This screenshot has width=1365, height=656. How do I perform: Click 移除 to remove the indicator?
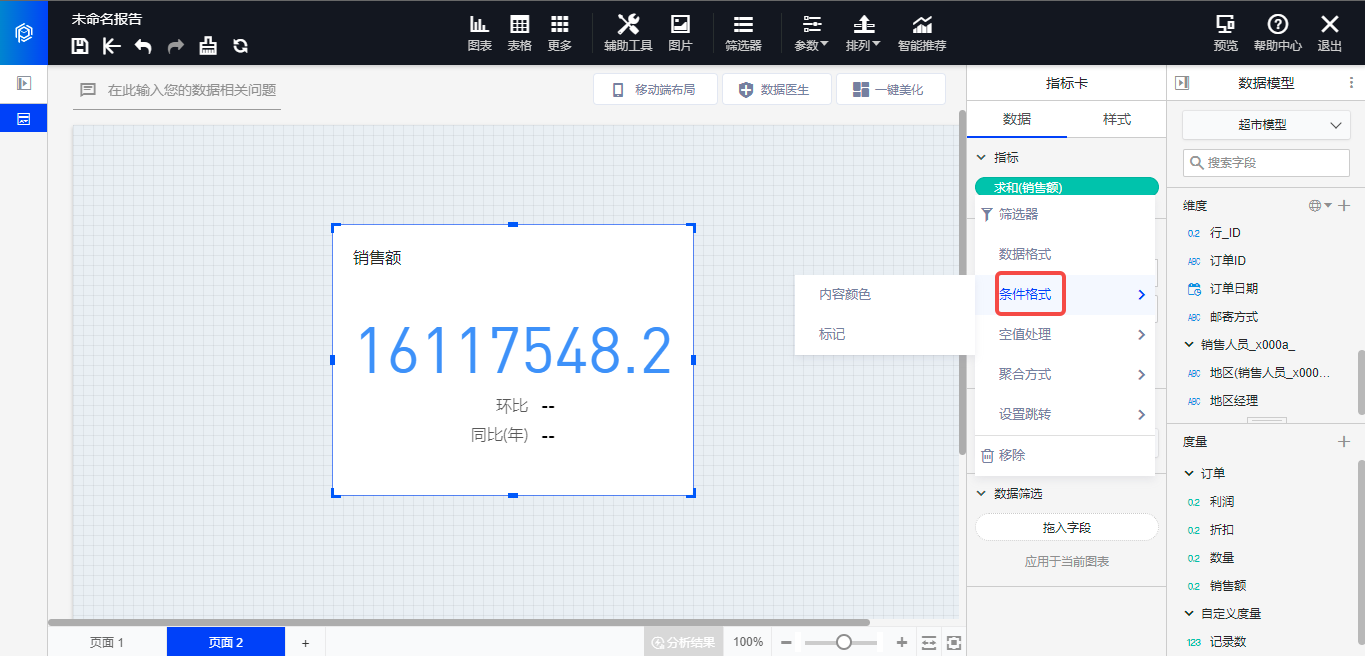coord(1065,455)
